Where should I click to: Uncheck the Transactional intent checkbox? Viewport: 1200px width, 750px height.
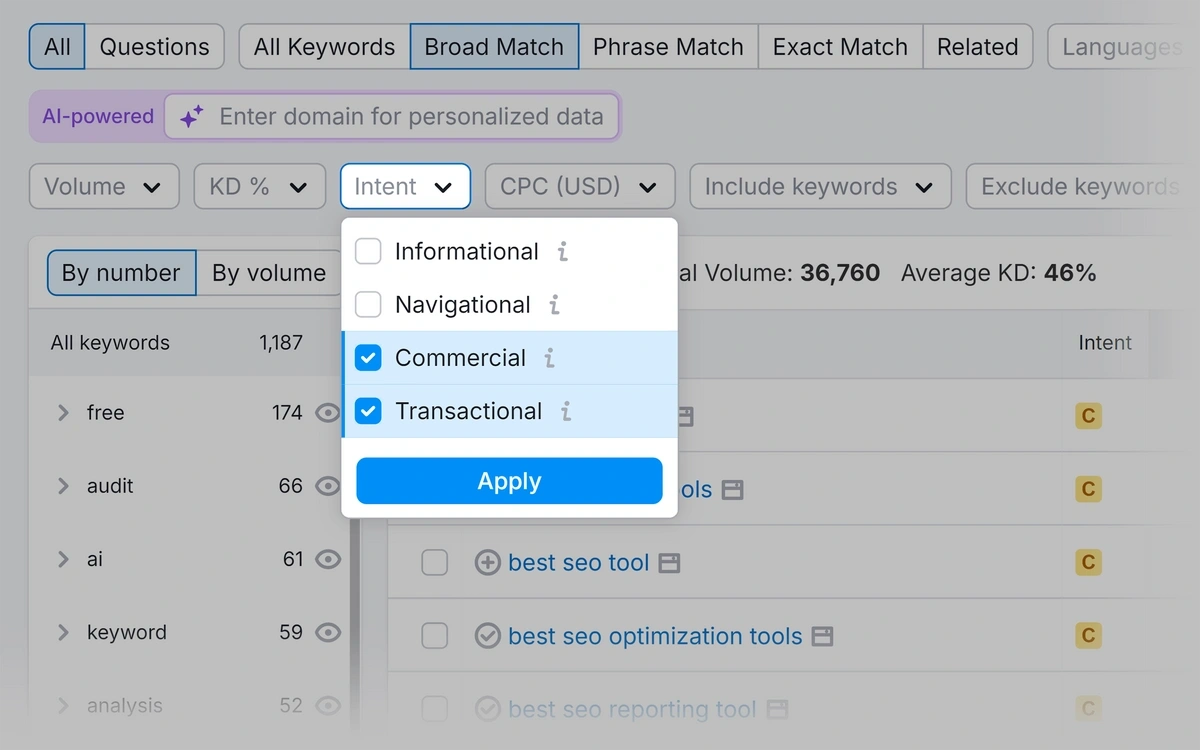point(369,411)
